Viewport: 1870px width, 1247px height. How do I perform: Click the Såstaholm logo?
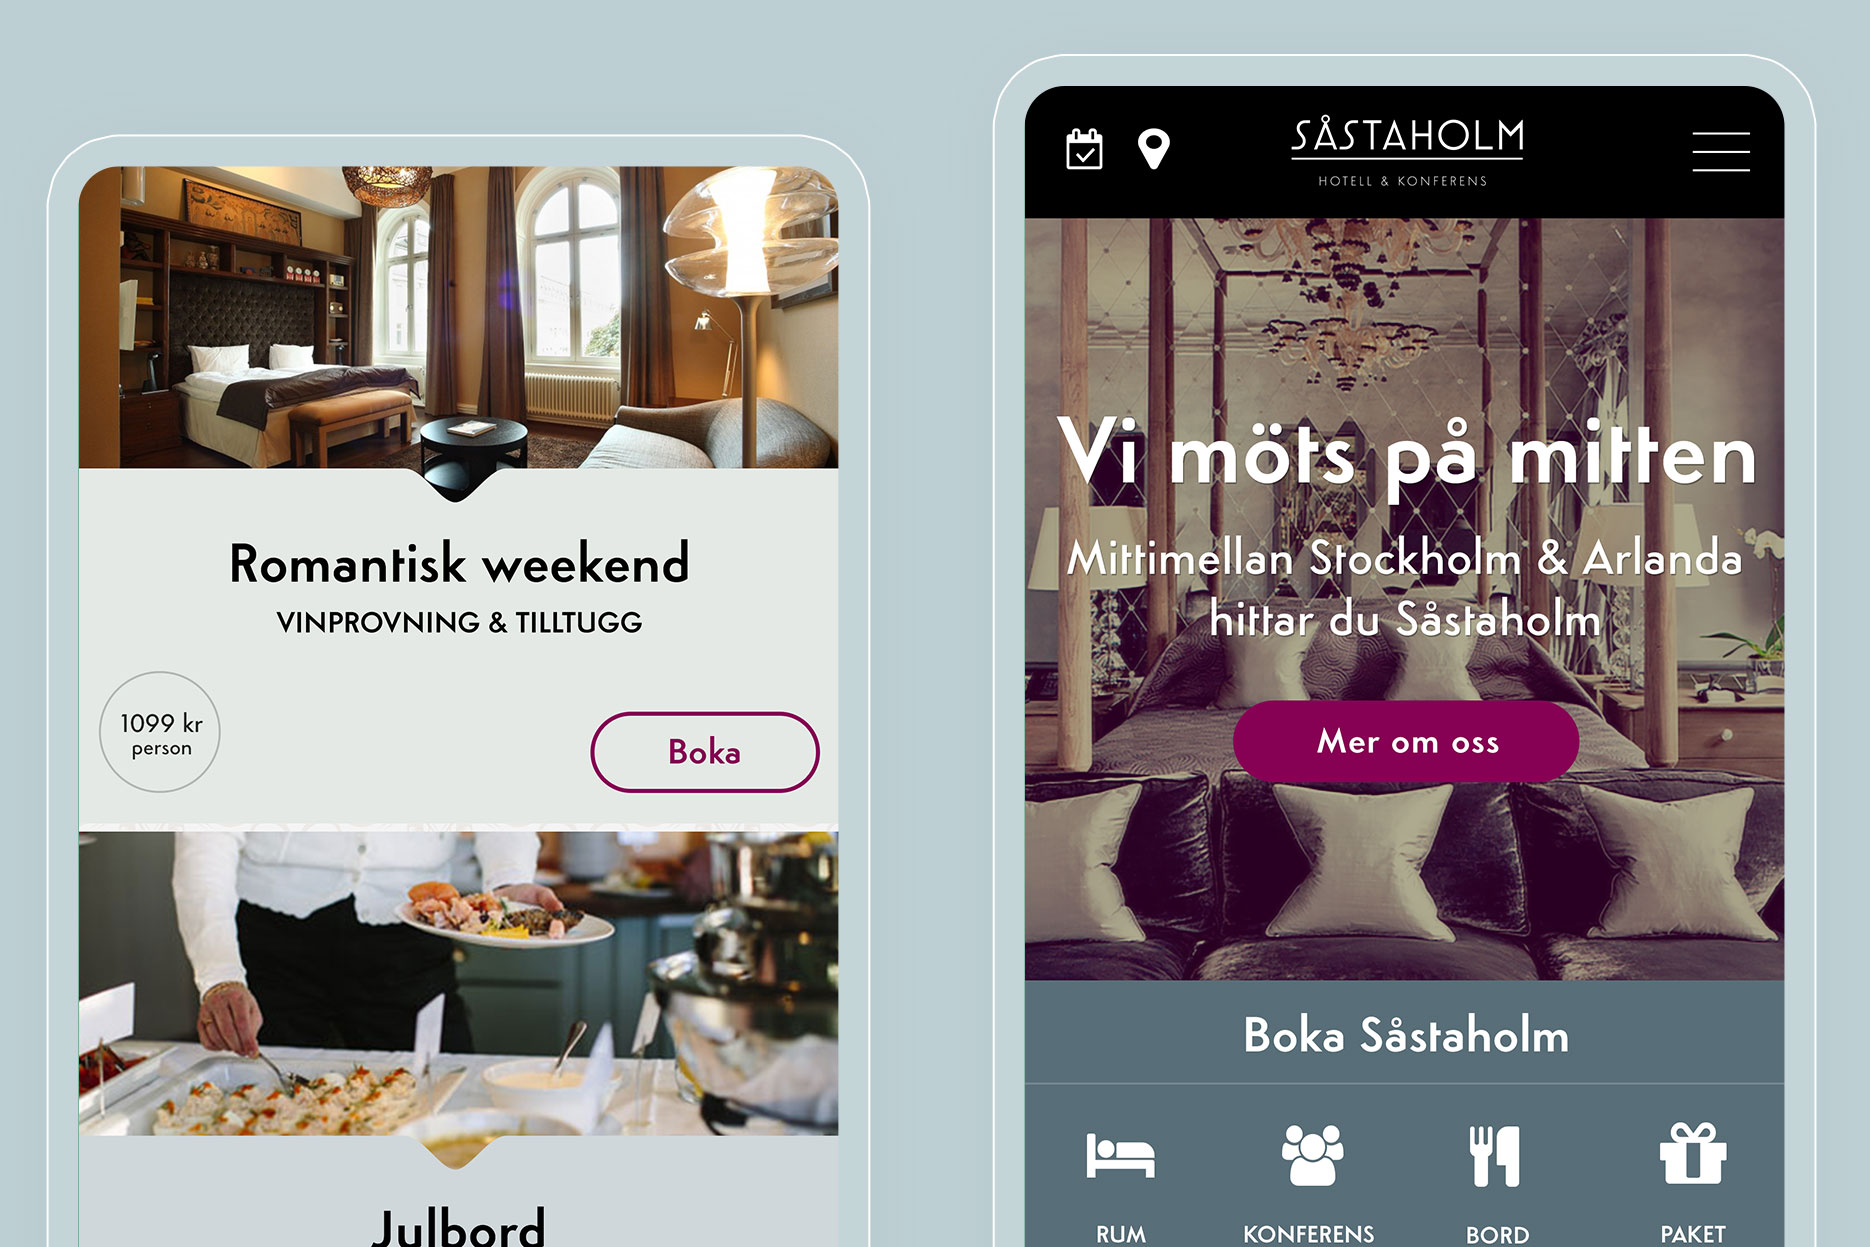tap(1406, 152)
